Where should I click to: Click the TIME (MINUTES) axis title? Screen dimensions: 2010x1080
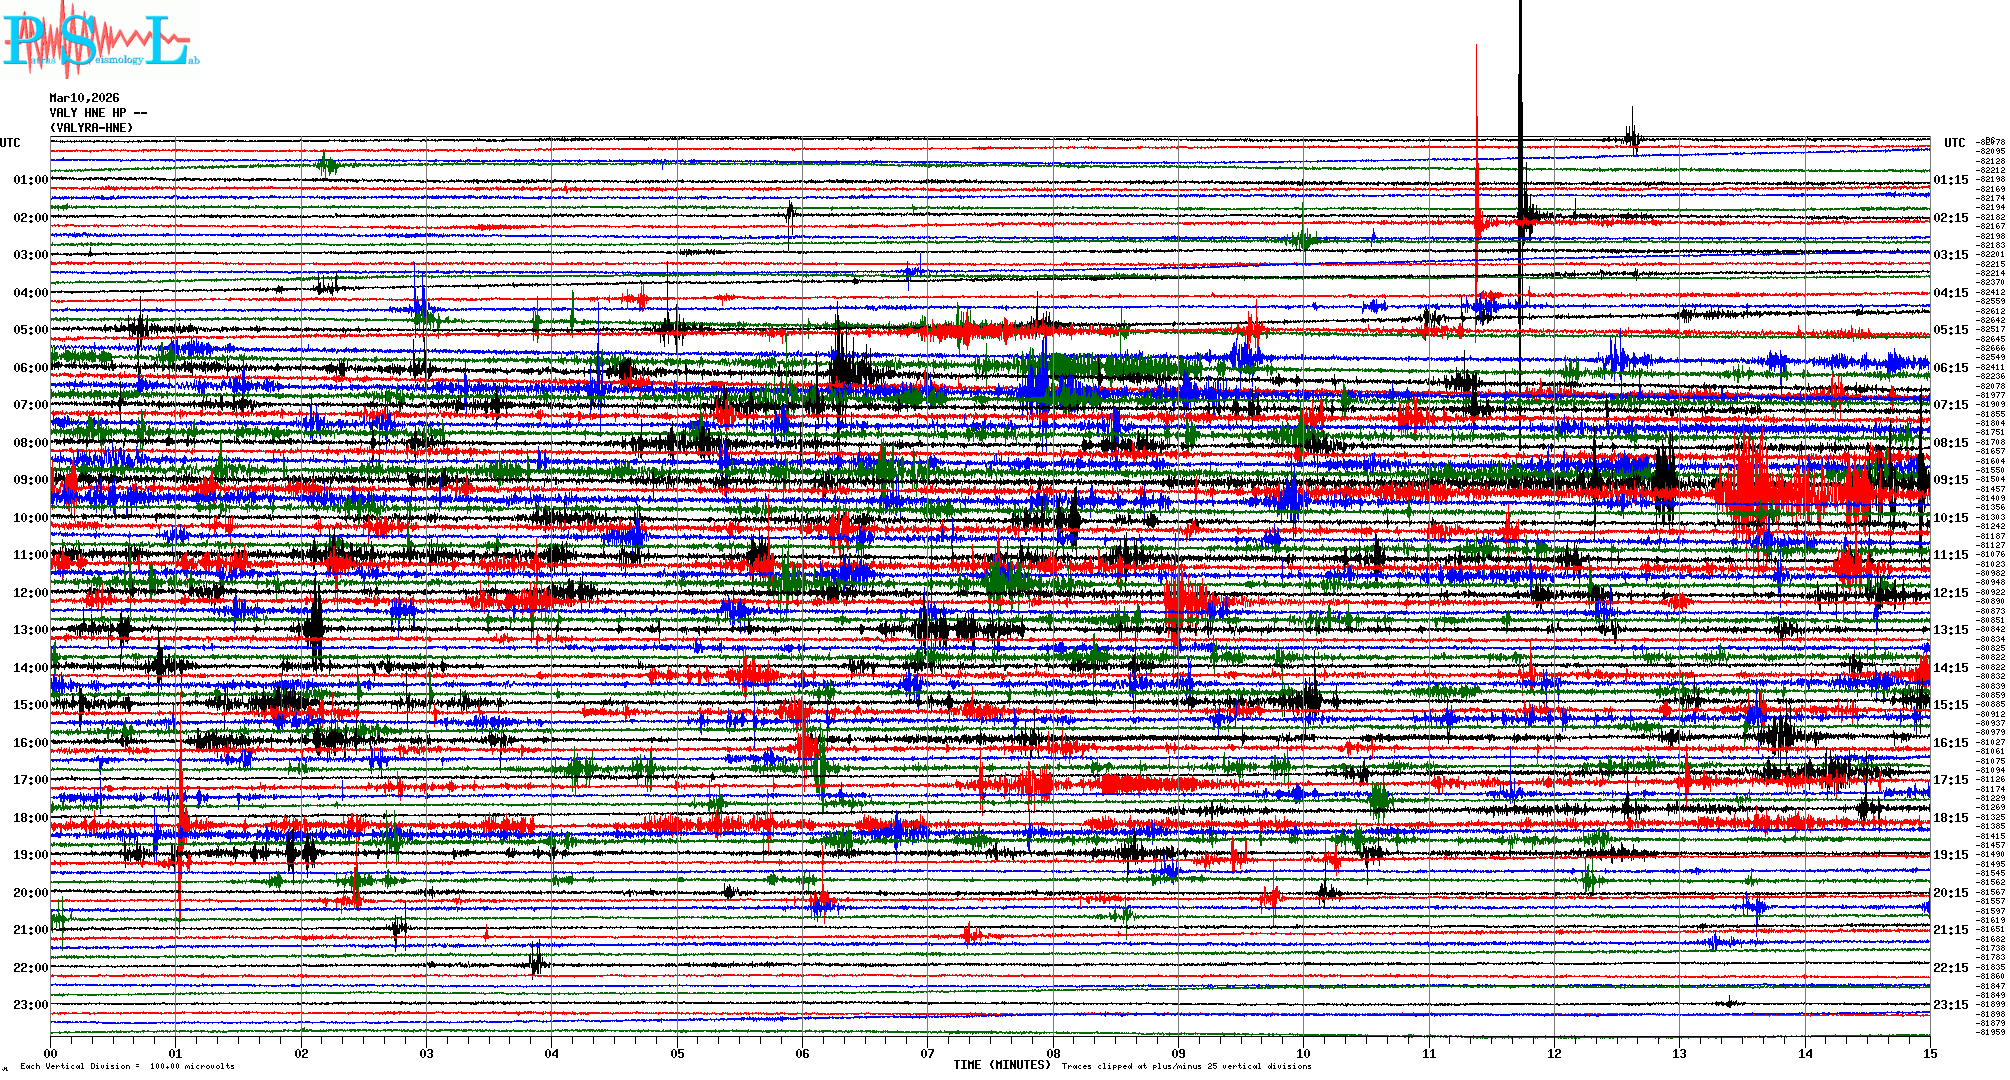tap(1002, 1065)
